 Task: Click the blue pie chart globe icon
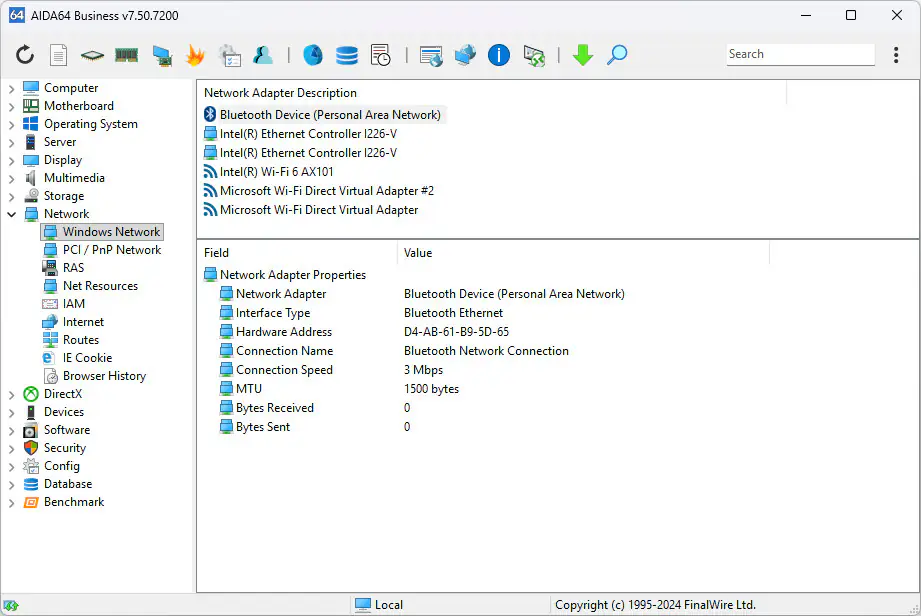click(x=312, y=55)
